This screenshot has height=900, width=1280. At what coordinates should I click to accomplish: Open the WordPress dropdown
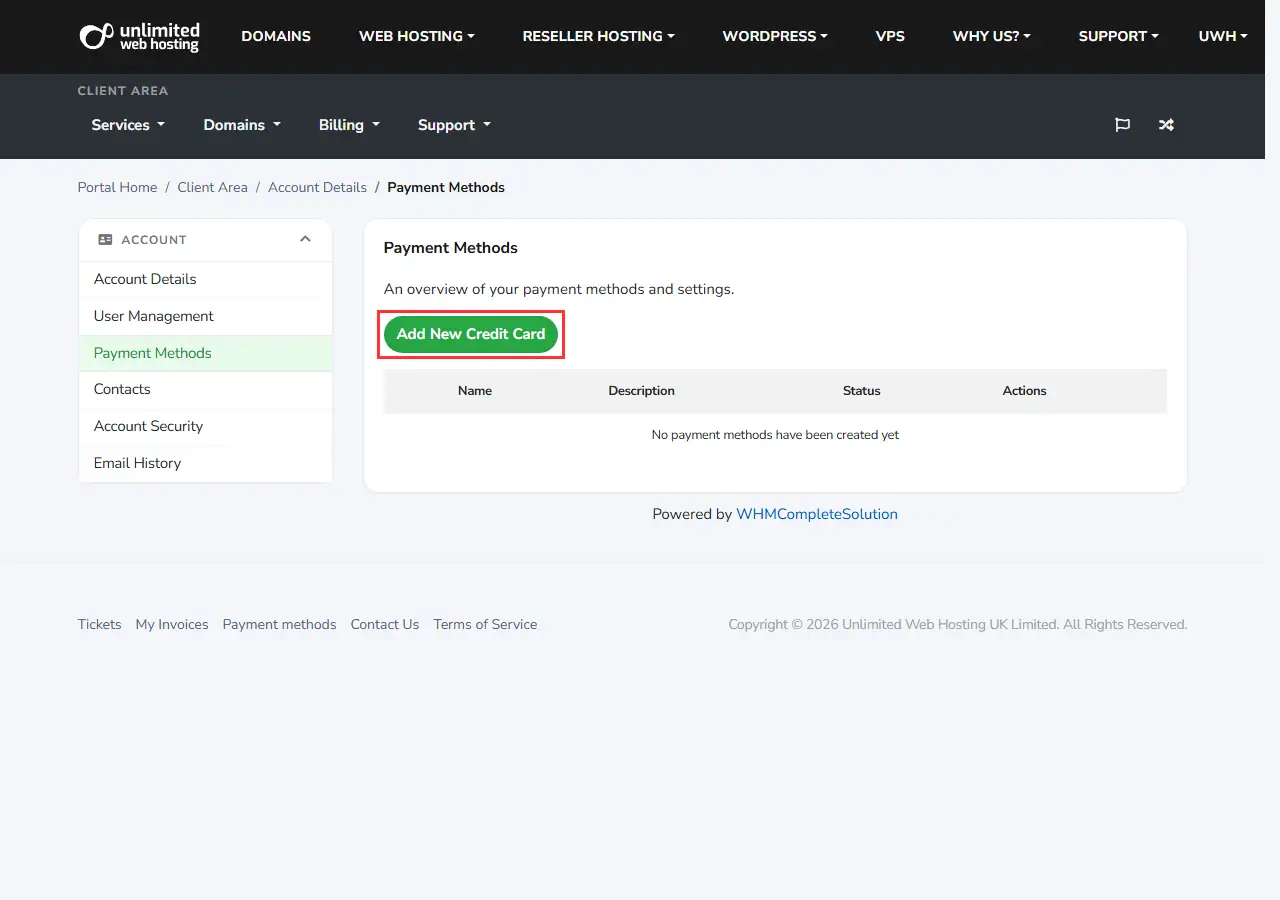point(775,36)
